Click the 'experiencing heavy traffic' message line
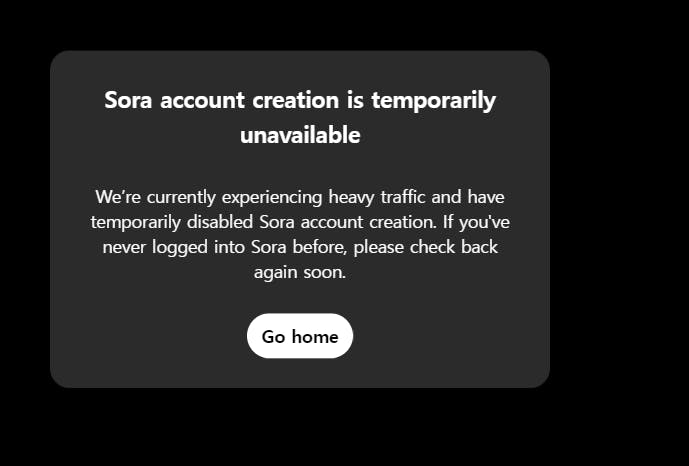Image resolution: width=689 pixels, height=466 pixels. tap(300, 196)
